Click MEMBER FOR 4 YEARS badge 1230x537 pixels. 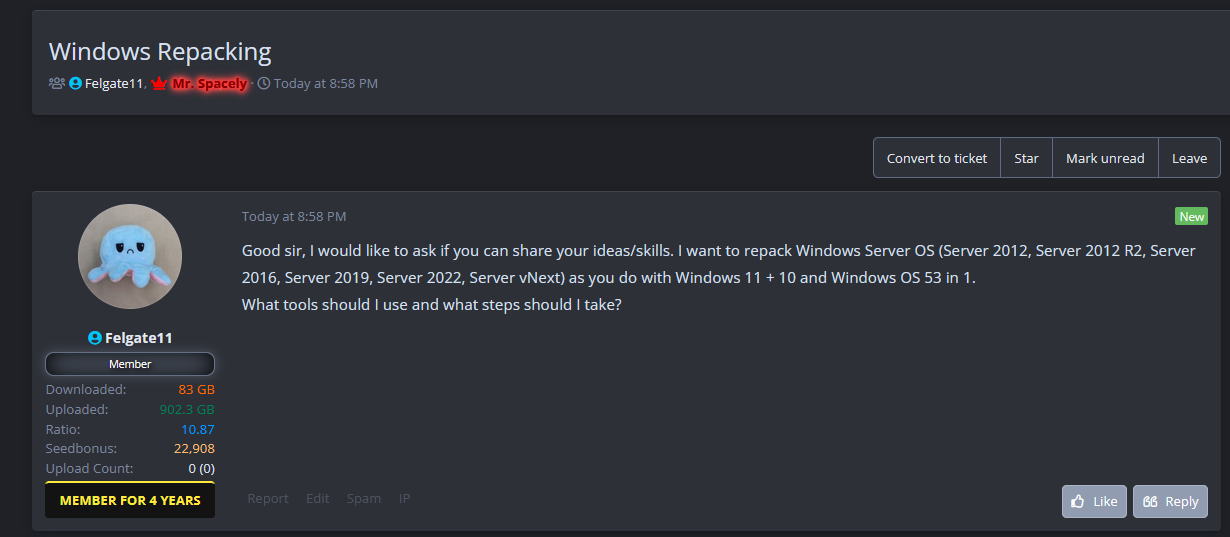[130, 500]
